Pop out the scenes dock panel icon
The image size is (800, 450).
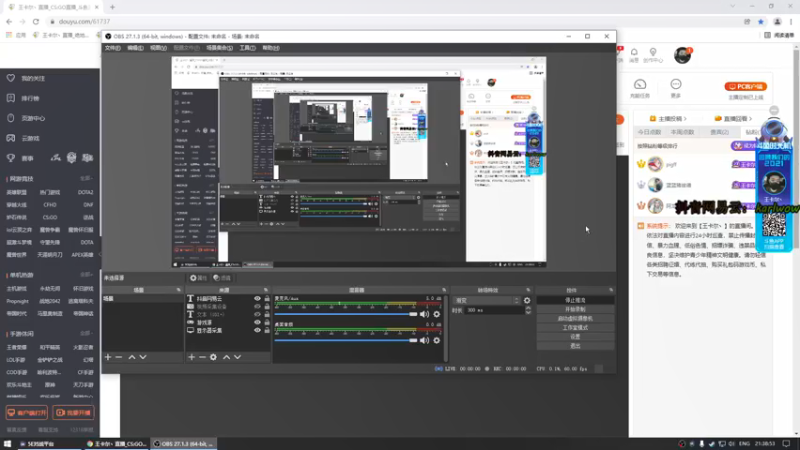[179, 290]
